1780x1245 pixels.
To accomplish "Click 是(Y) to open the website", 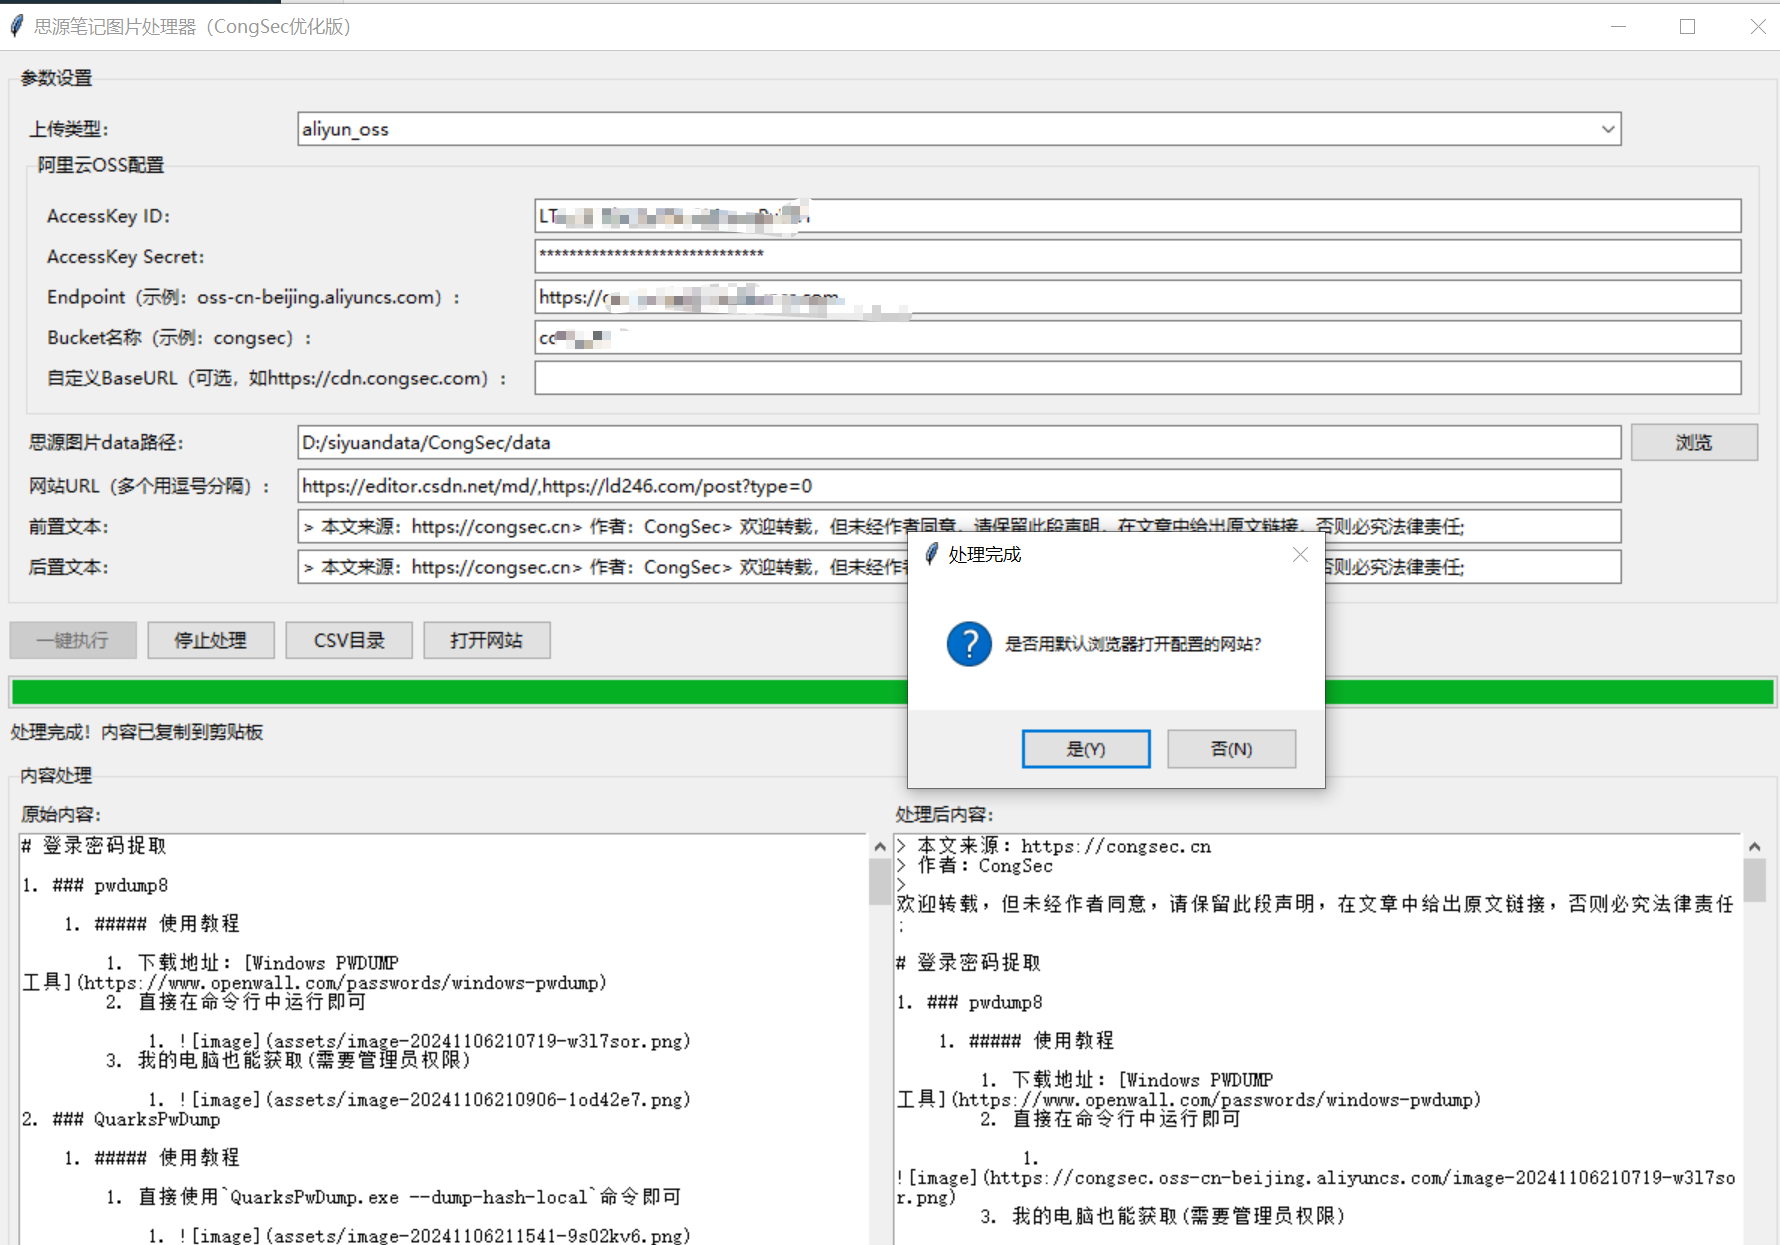I will (x=1086, y=749).
